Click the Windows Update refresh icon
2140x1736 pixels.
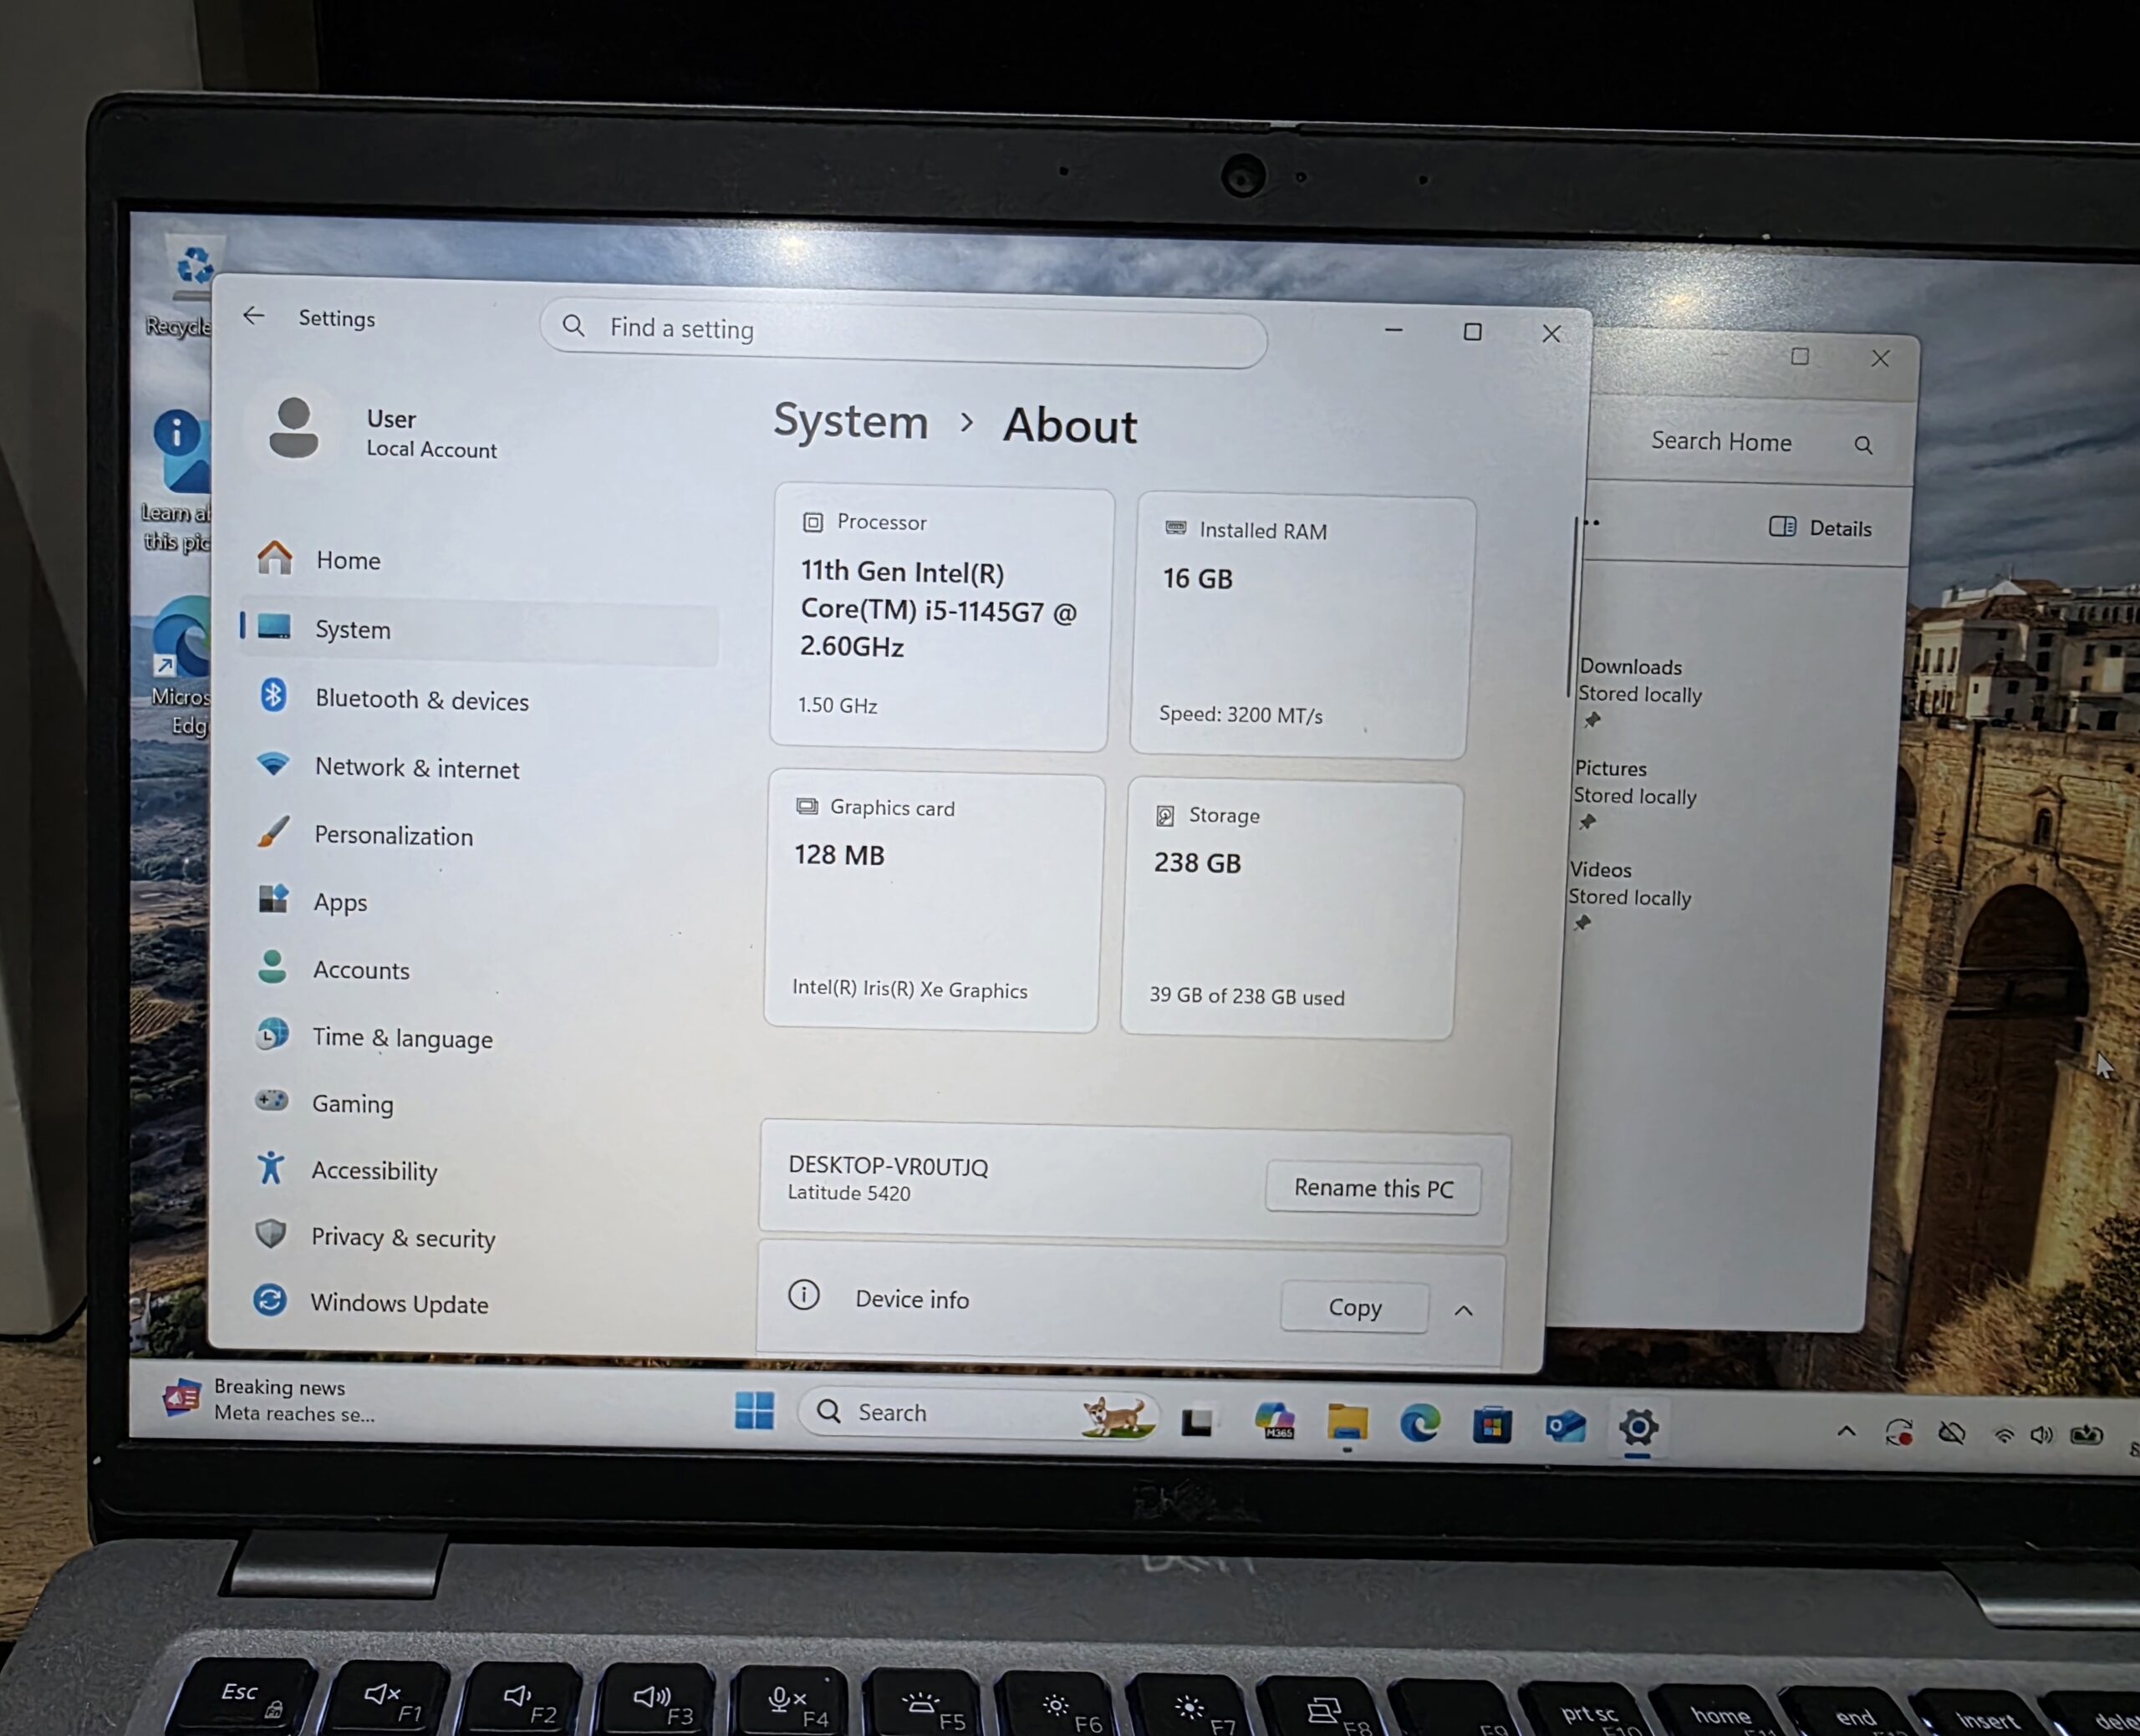click(270, 1300)
